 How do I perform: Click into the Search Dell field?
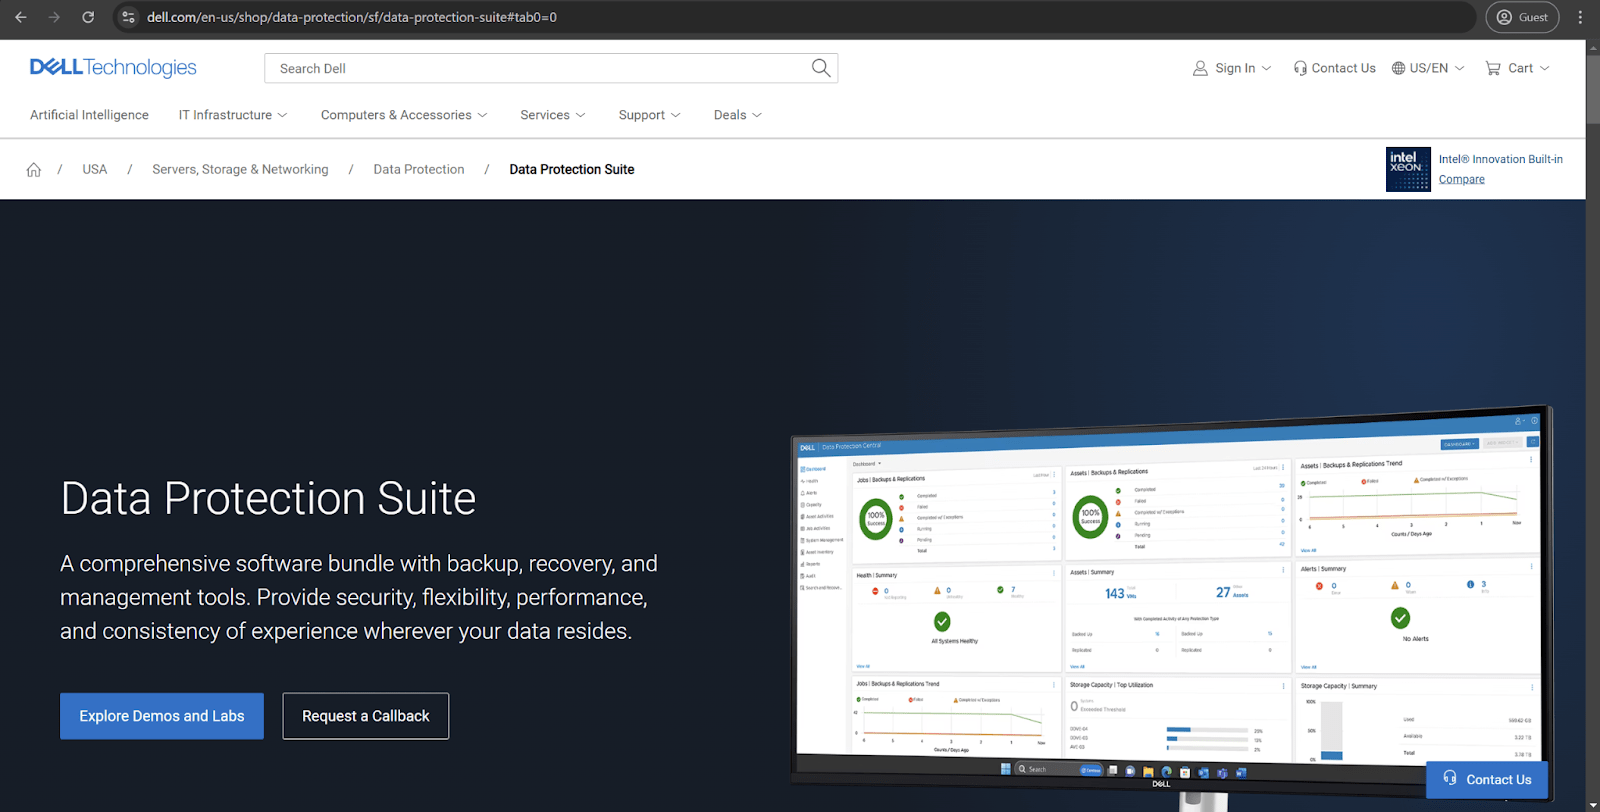click(540, 68)
